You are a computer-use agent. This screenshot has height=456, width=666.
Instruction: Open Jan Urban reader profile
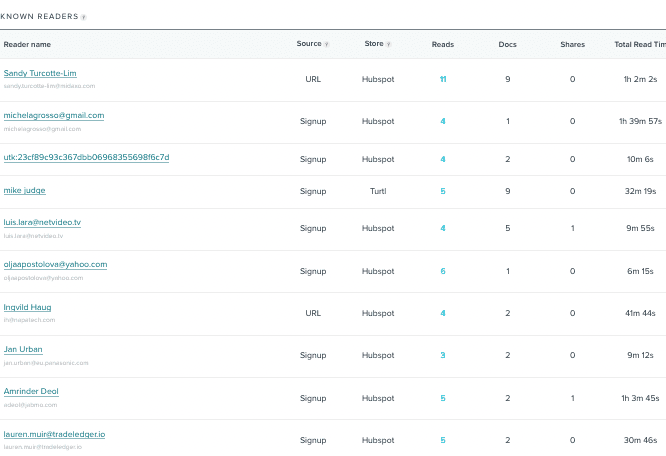23,349
